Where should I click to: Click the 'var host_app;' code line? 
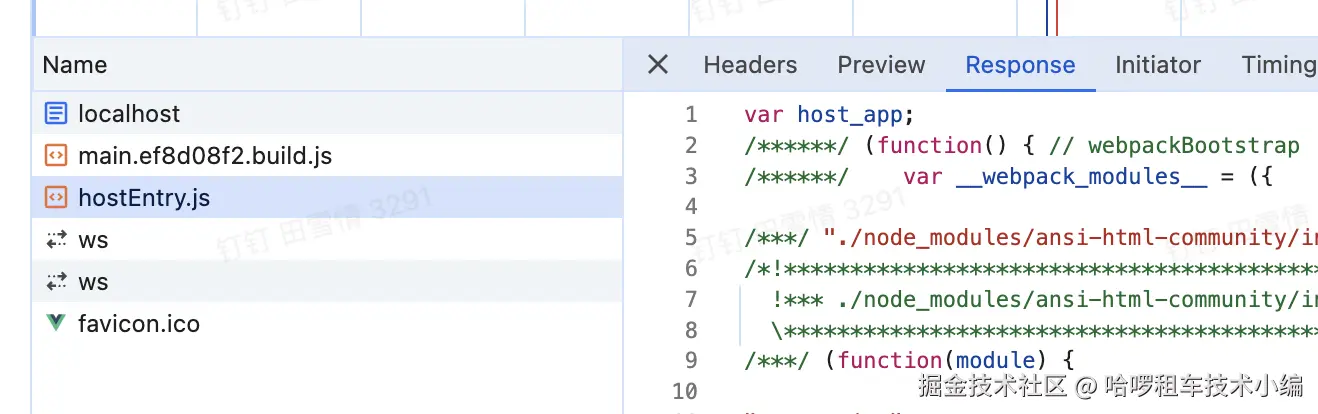(829, 115)
